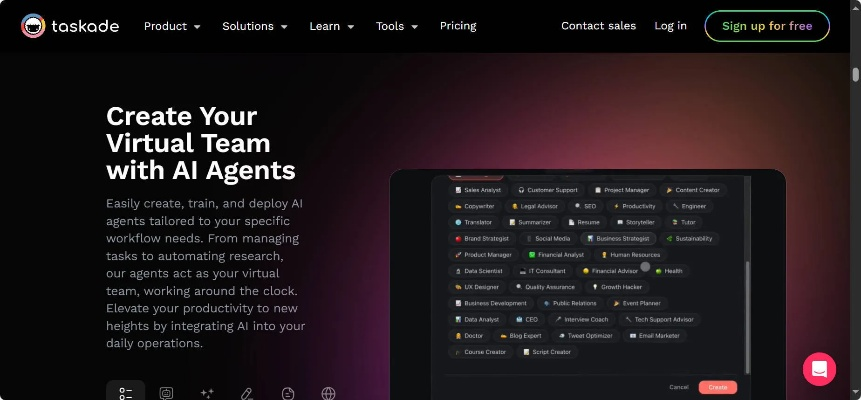861x400 pixels.
Task: Select the pencil writing feature icon
Action: [x=247, y=393]
